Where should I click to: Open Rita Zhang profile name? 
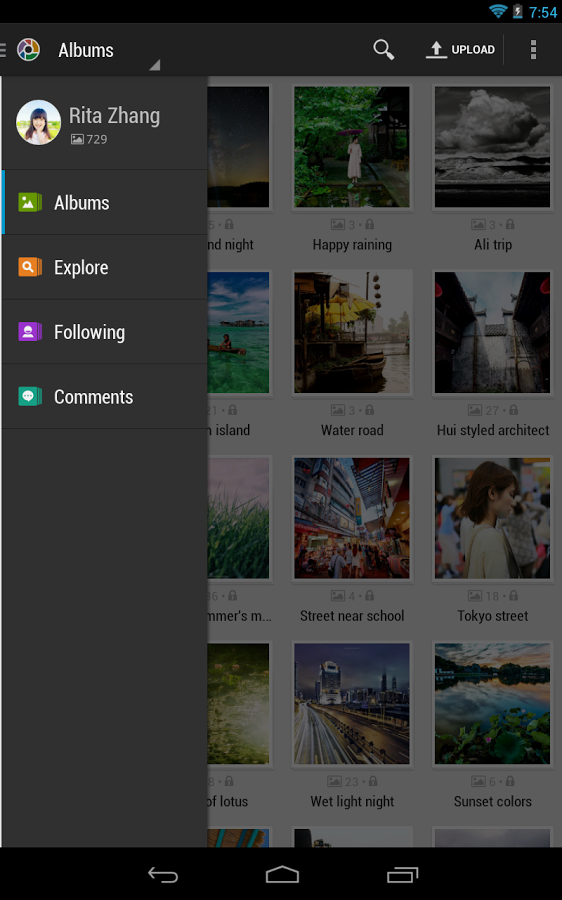pyautogui.click(x=114, y=115)
